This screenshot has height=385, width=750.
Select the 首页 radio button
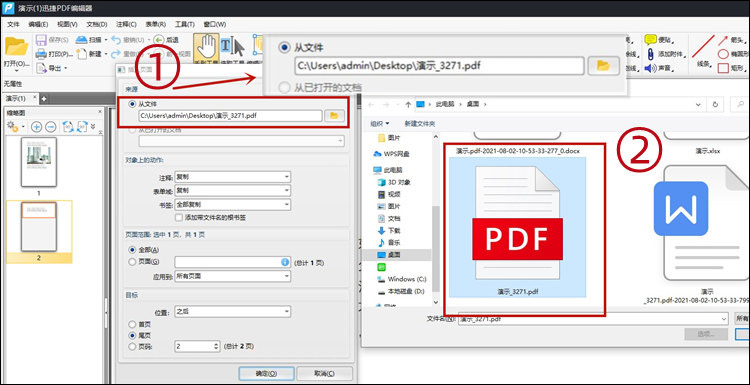tap(132, 324)
